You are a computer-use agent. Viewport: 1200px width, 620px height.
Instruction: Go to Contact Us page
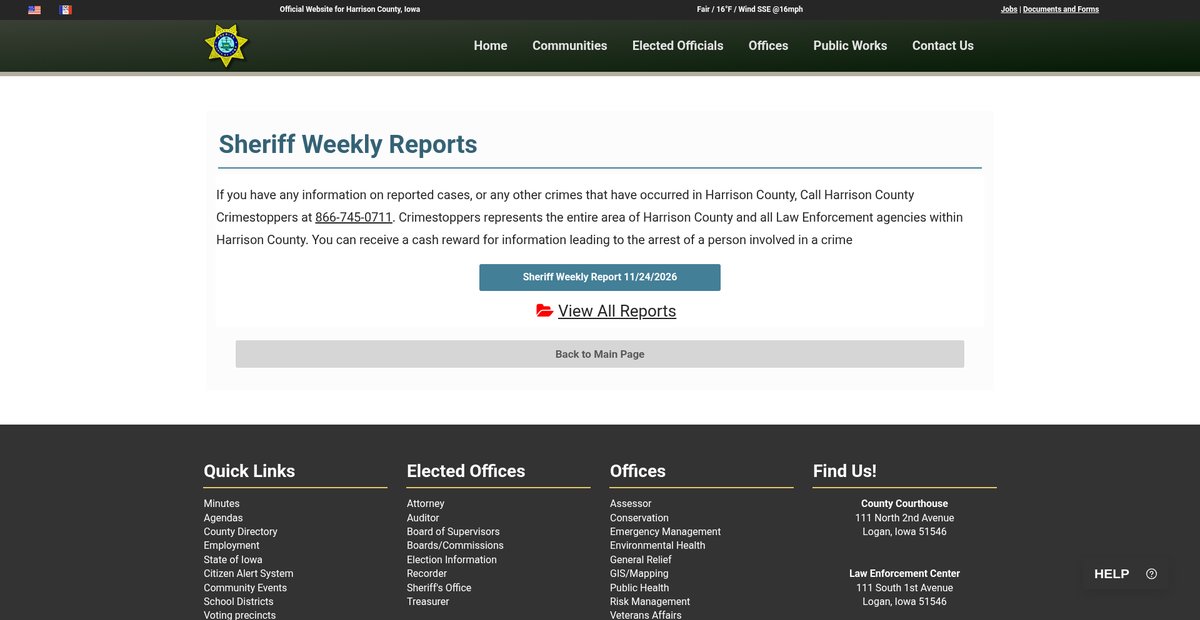click(942, 46)
